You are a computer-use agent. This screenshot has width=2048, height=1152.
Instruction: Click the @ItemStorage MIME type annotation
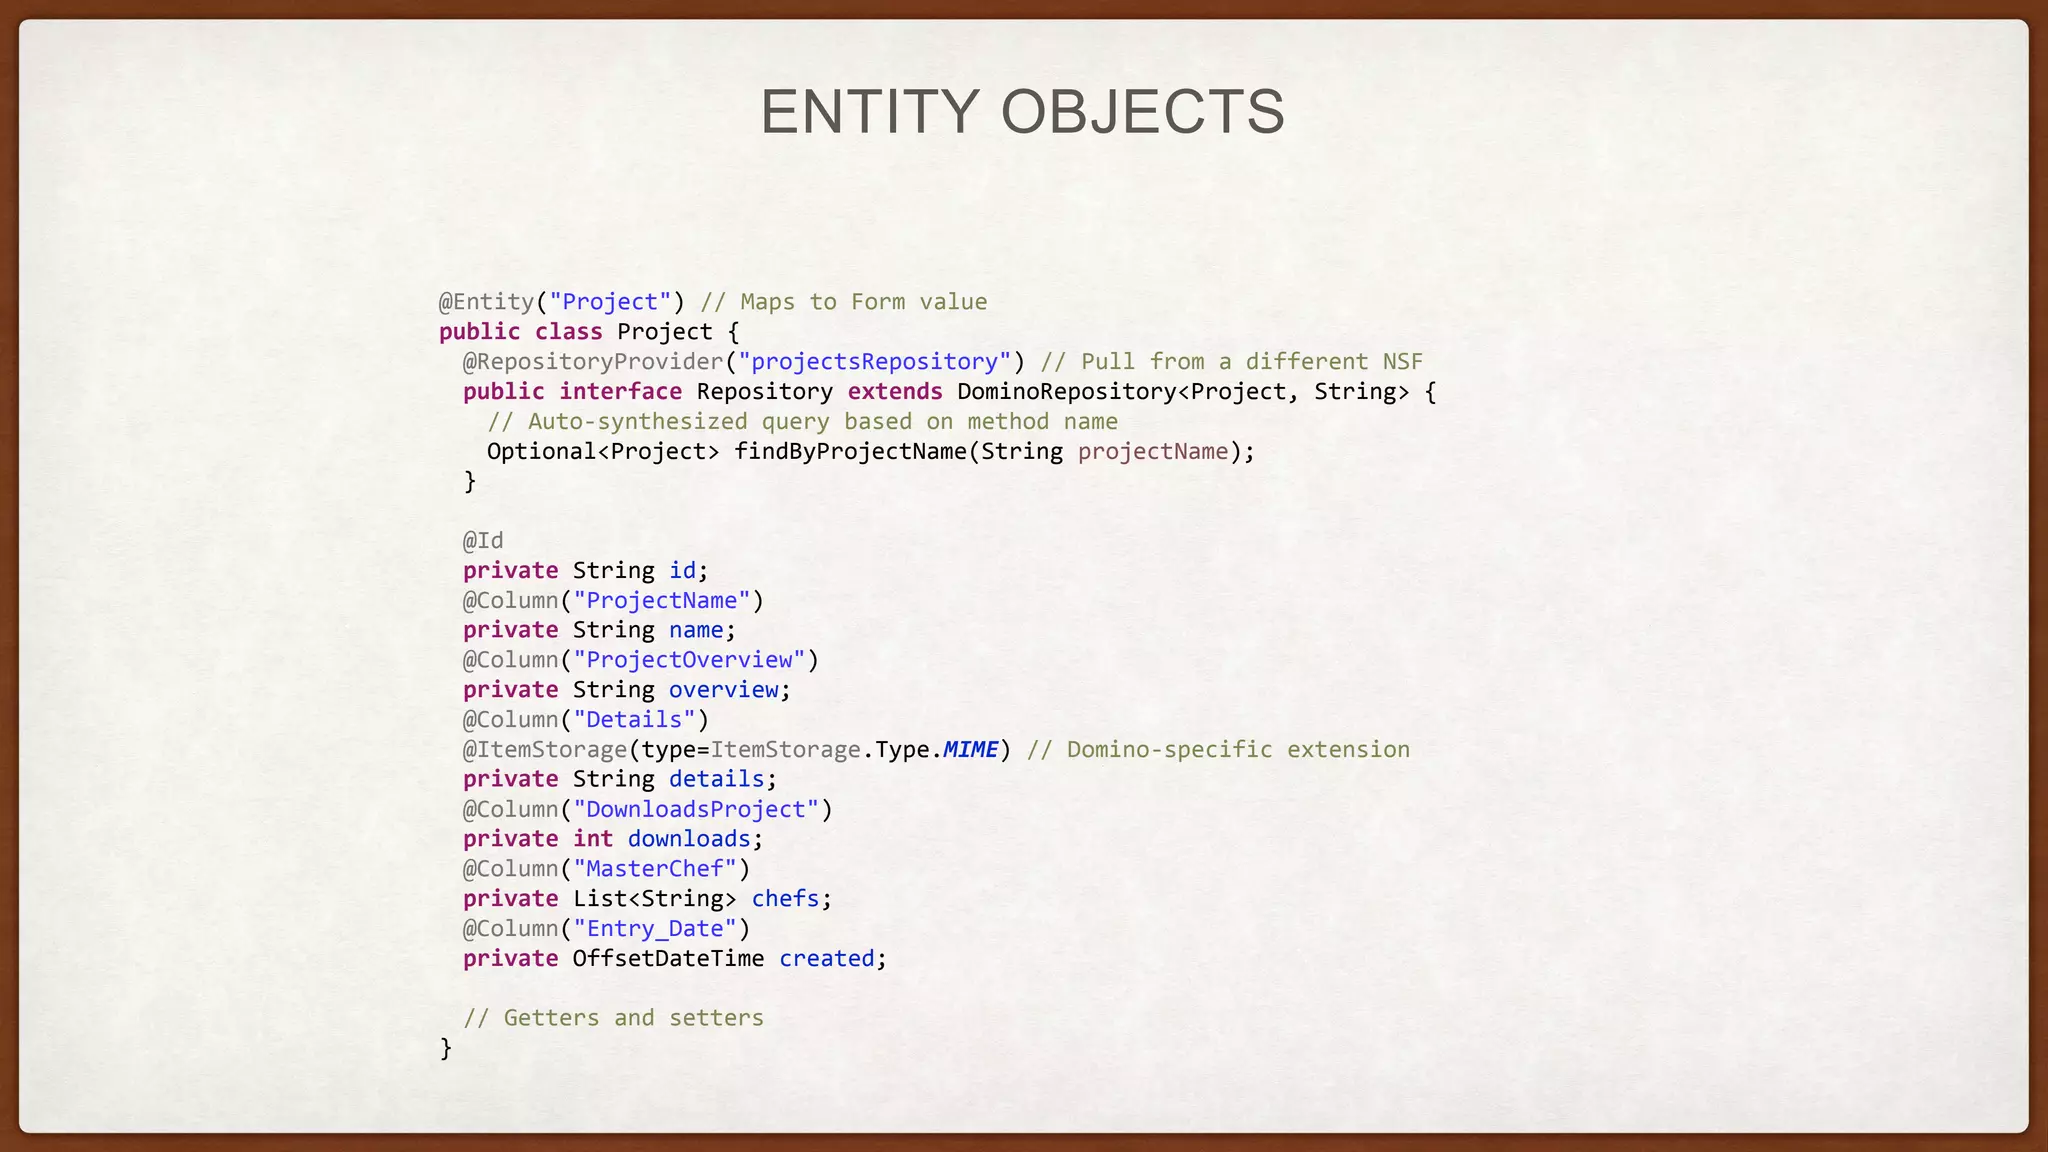tap(737, 750)
